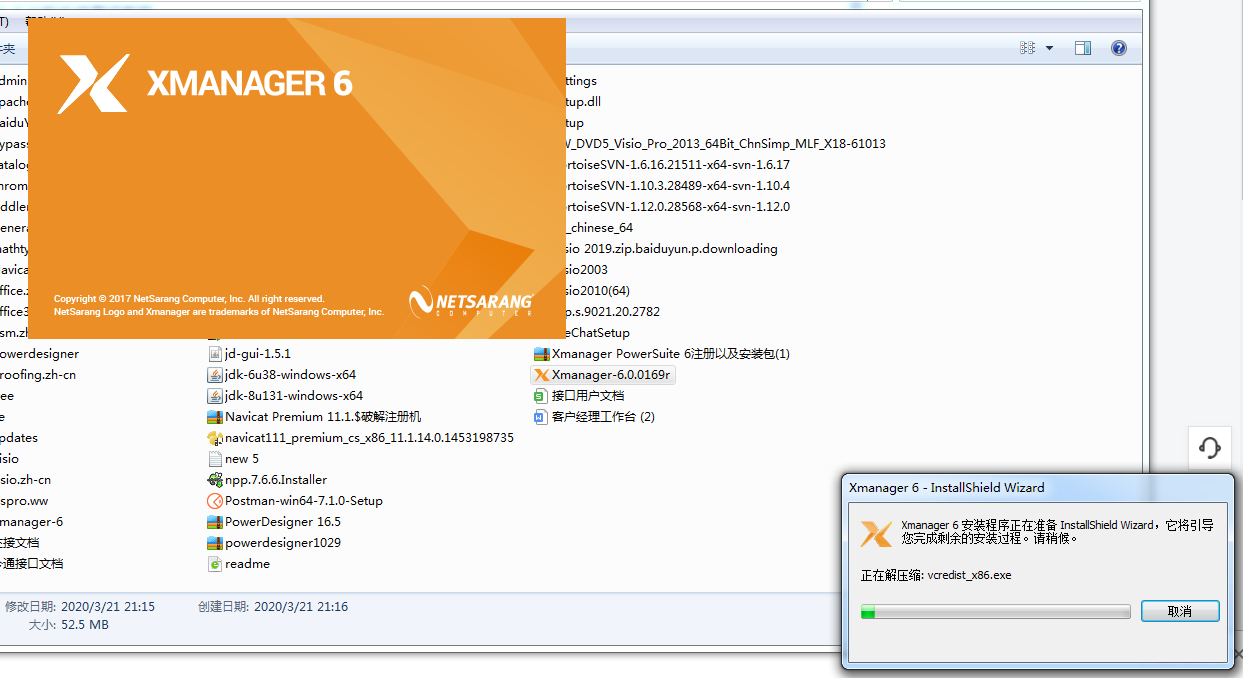Click the extraction progress bar in the dialog
This screenshot has height=678, width=1243.
tap(995, 610)
